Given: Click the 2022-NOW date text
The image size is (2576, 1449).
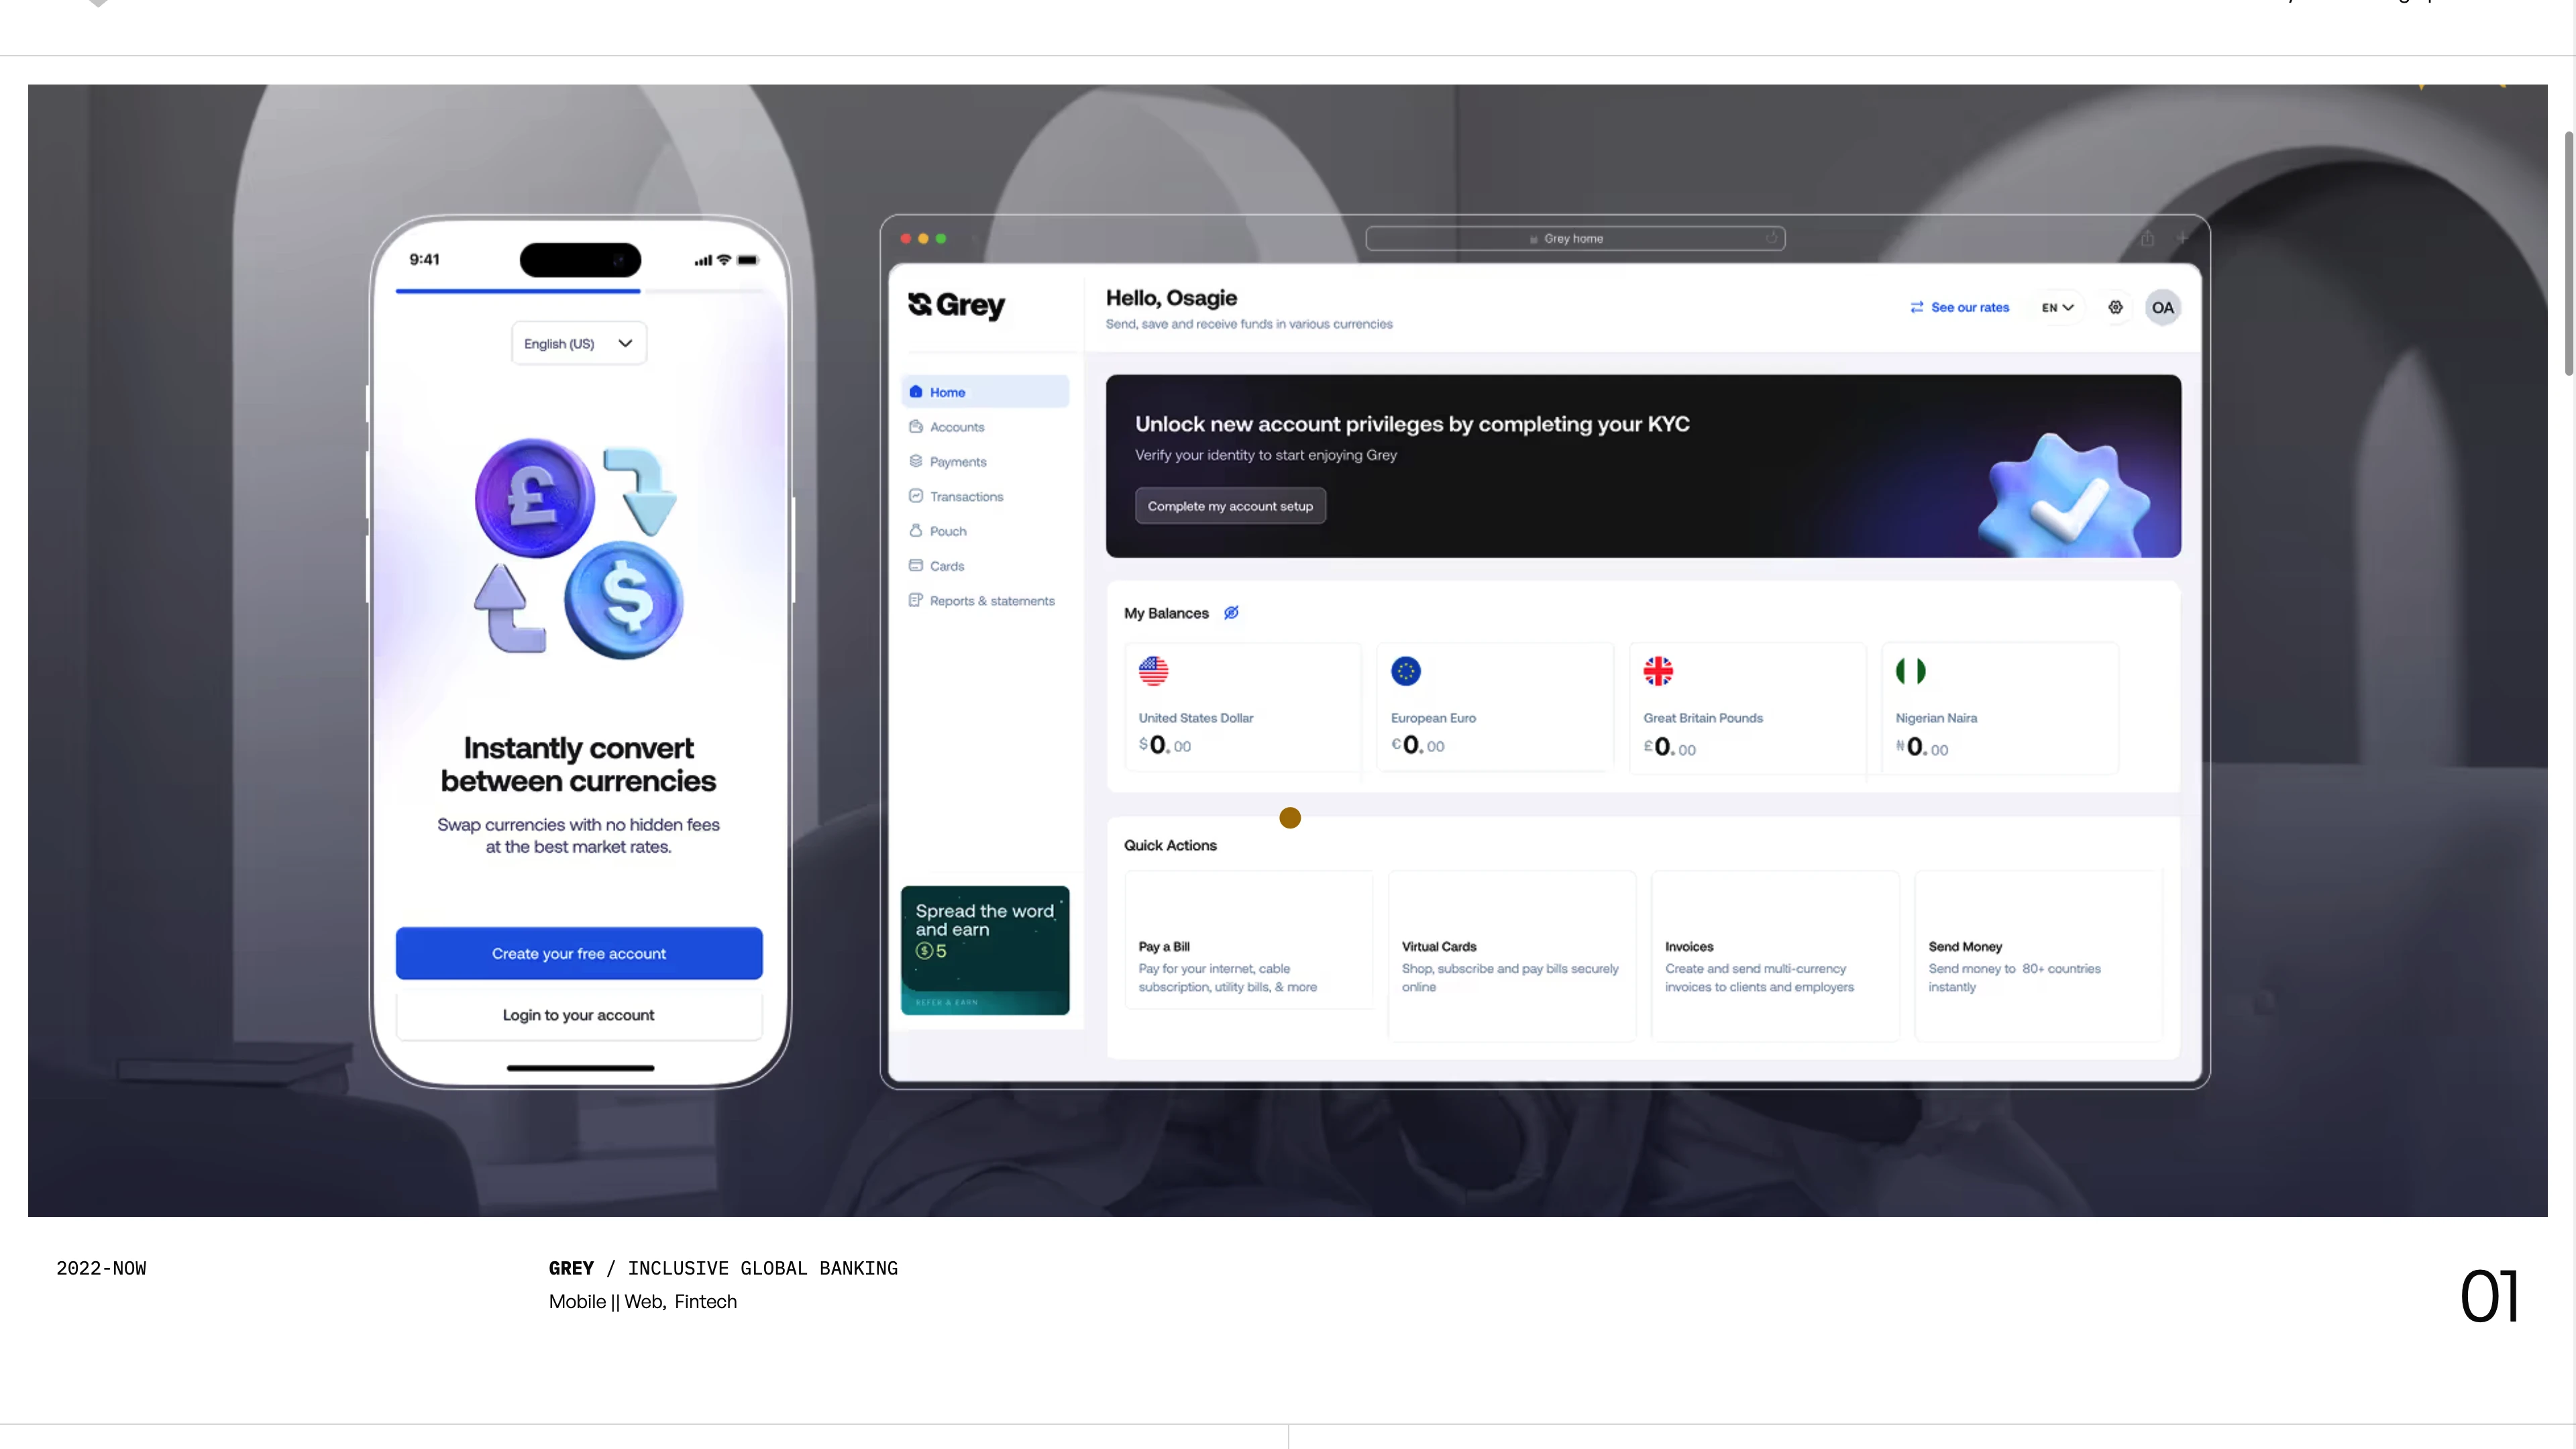Looking at the screenshot, I should tap(101, 1268).
